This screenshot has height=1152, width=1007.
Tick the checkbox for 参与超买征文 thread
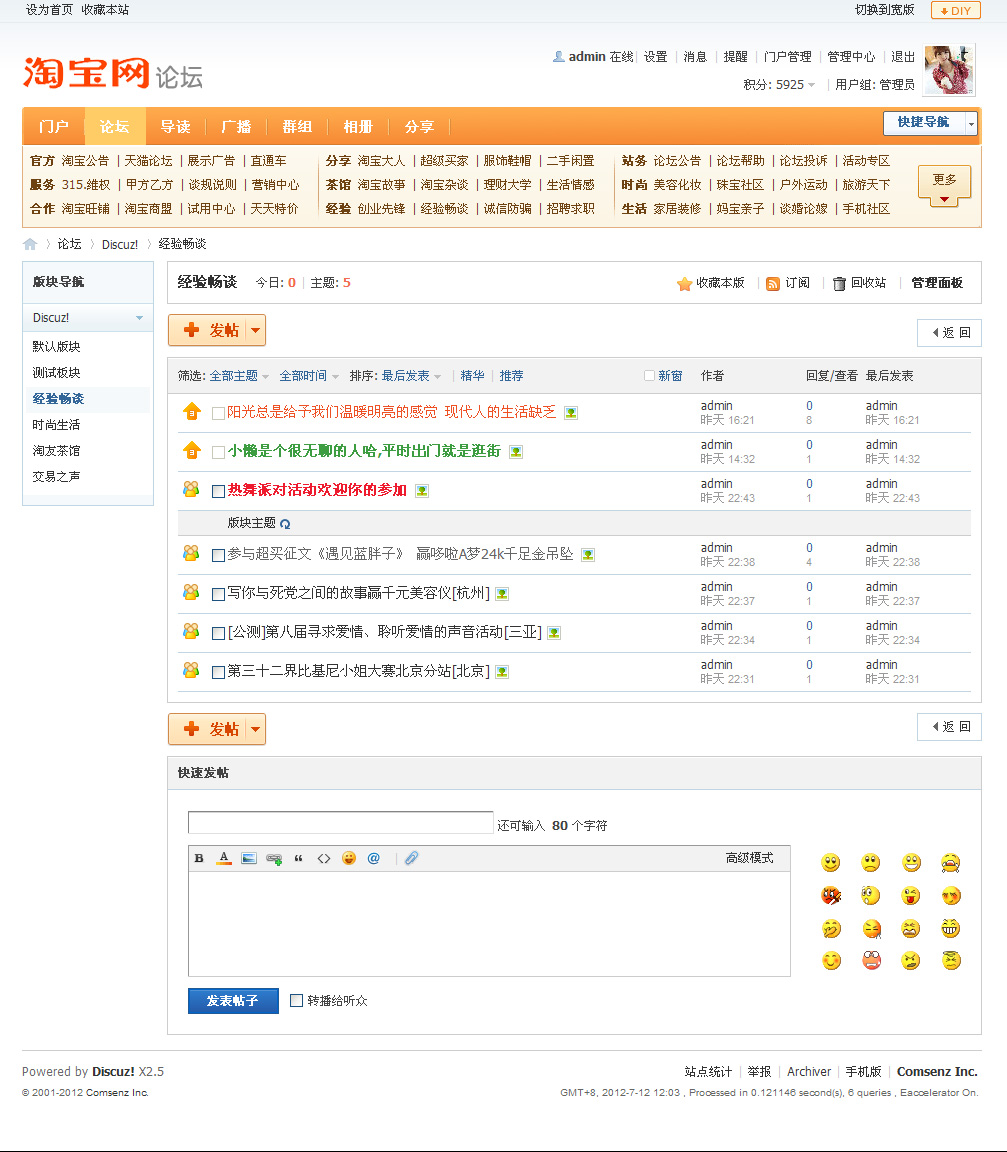(218, 555)
